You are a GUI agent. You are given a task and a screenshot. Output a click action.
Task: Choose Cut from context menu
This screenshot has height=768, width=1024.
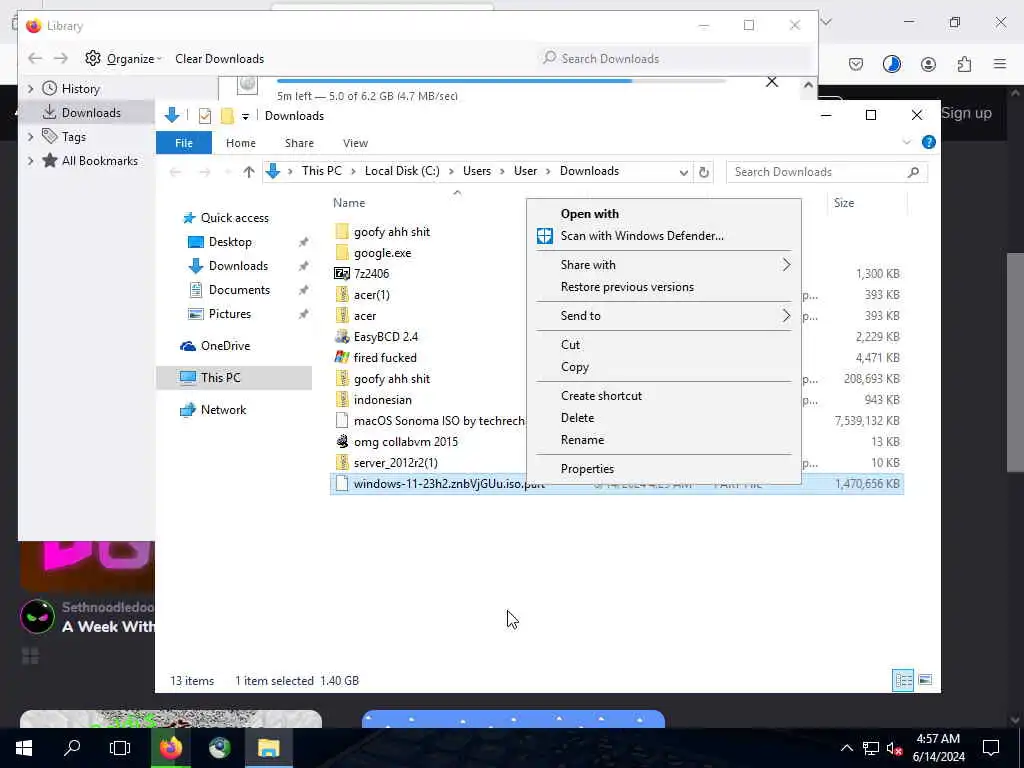570,345
